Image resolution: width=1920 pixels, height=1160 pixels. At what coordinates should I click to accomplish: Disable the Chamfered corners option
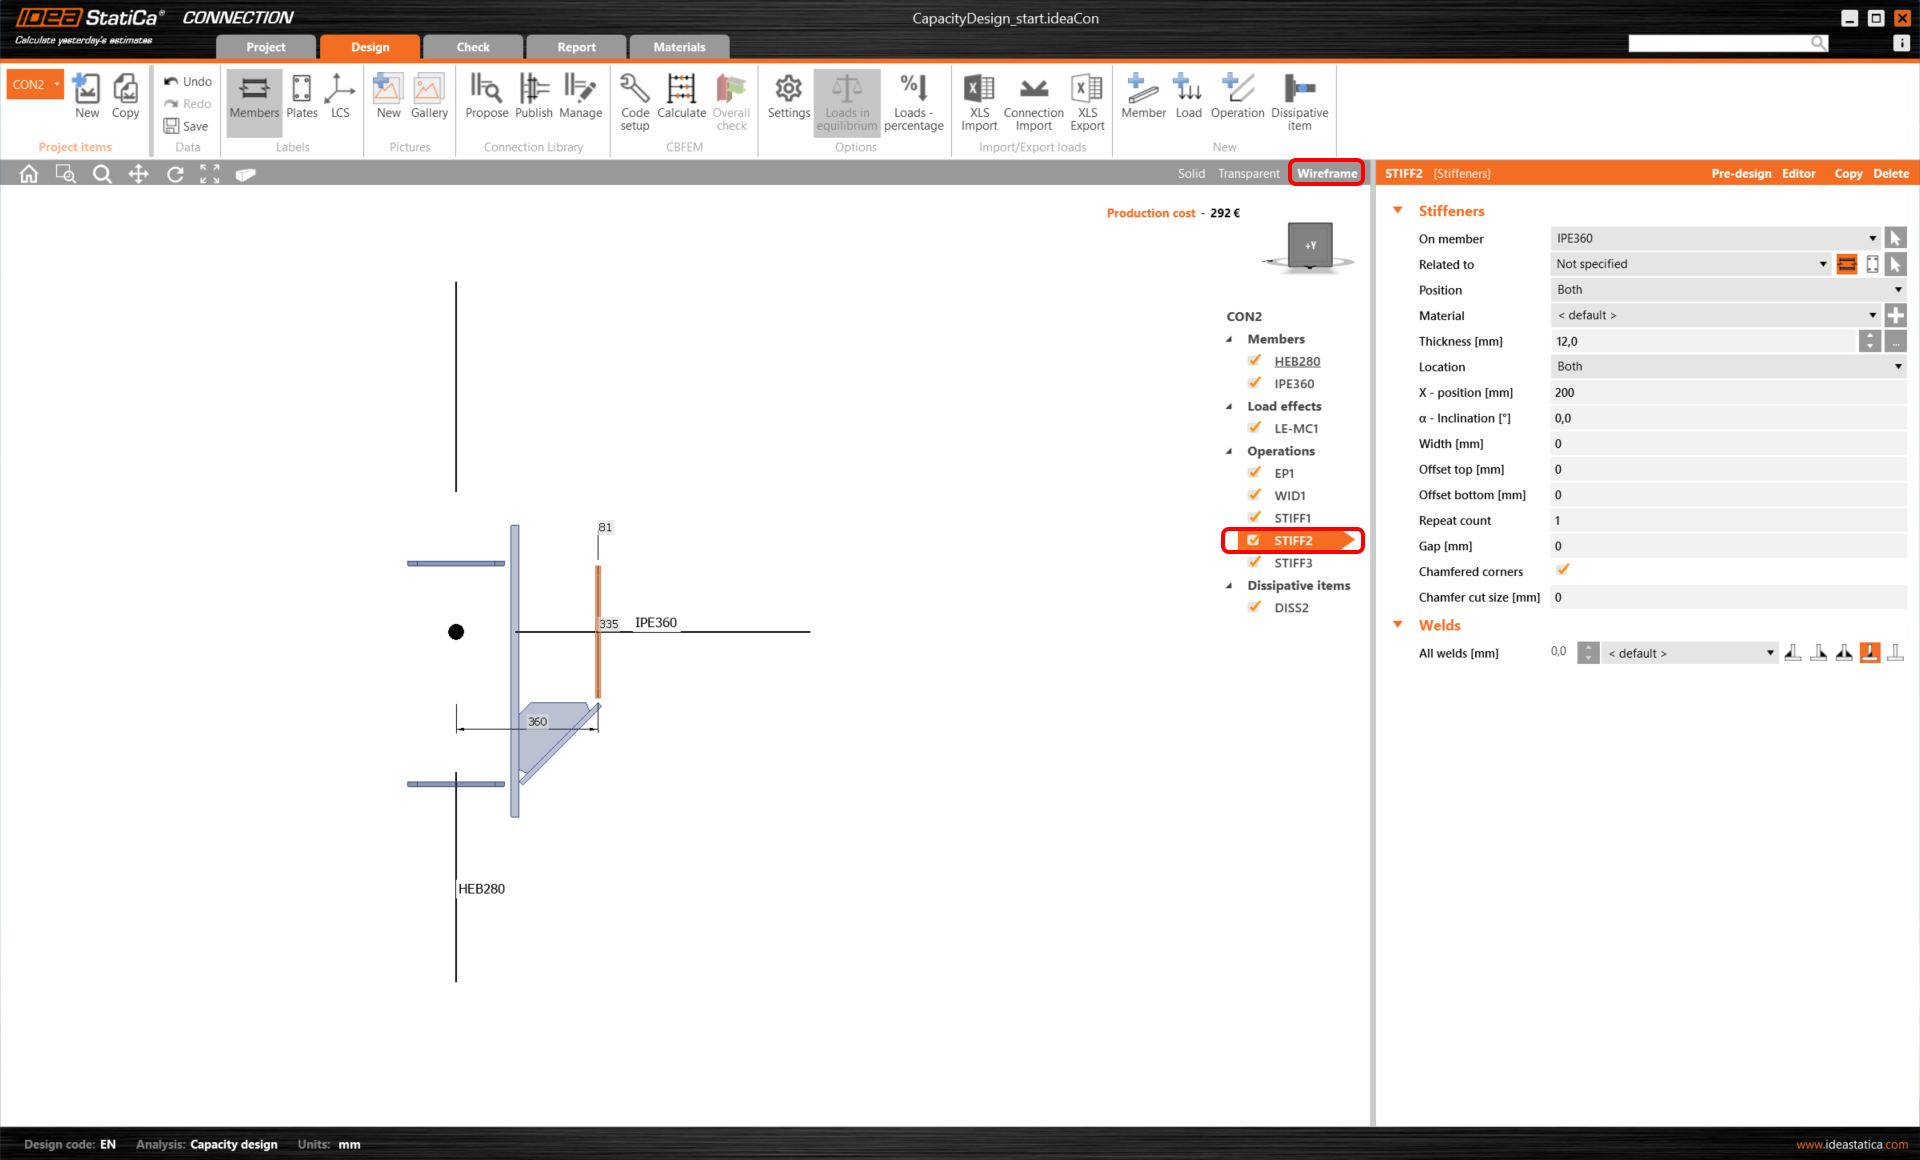pyautogui.click(x=1563, y=570)
